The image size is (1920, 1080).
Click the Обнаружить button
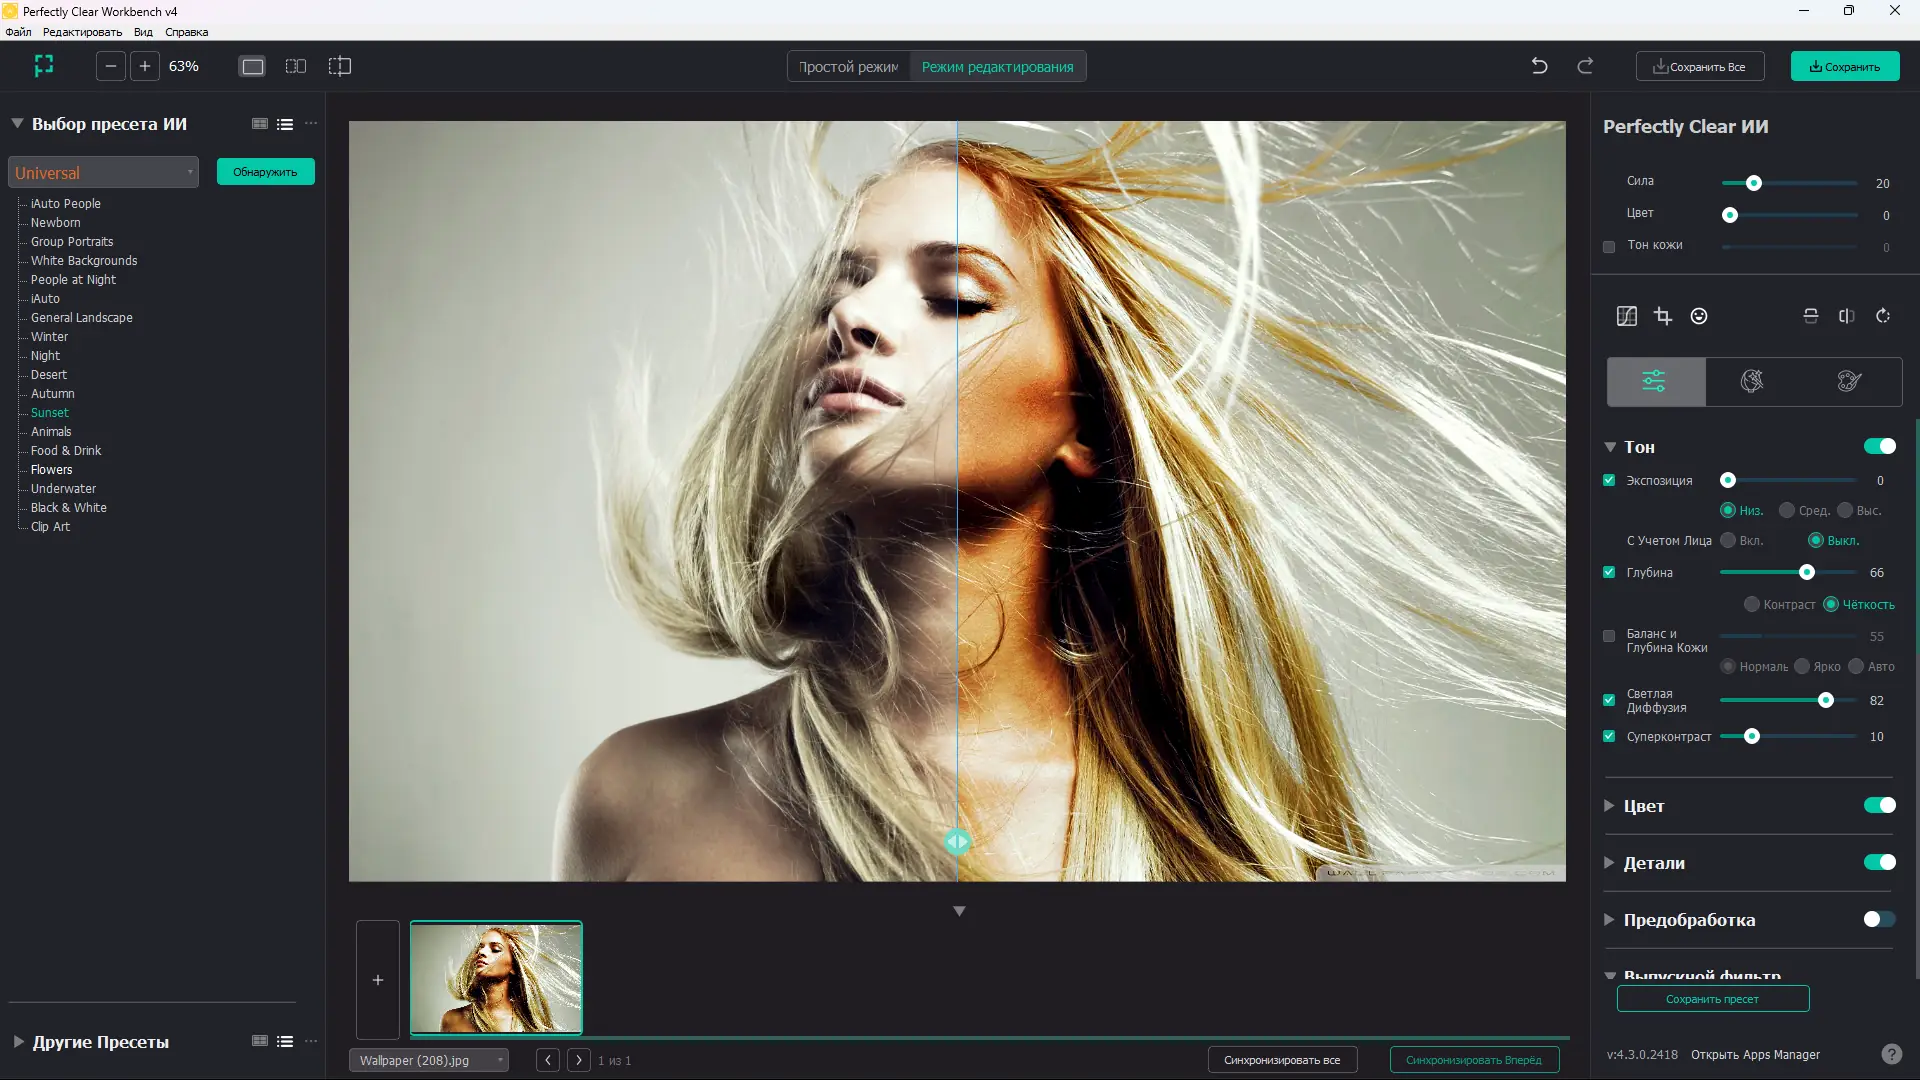click(x=265, y=172)
